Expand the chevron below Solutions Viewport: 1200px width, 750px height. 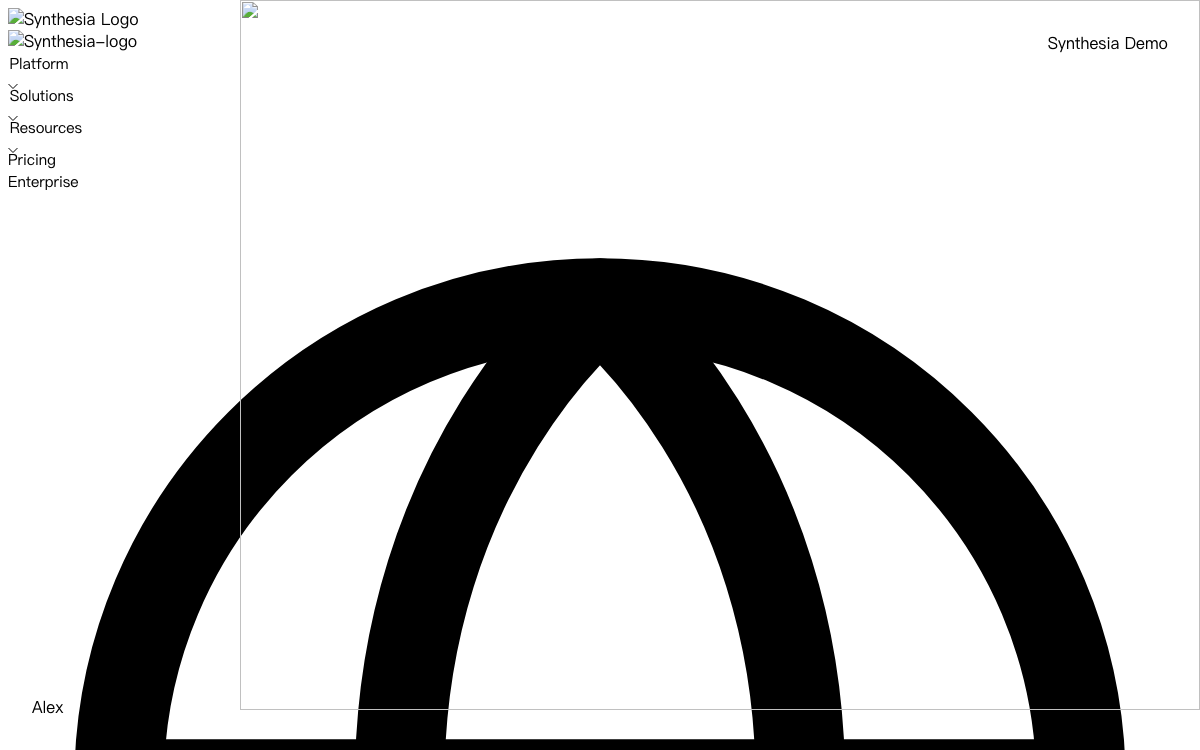click(13, 118)
